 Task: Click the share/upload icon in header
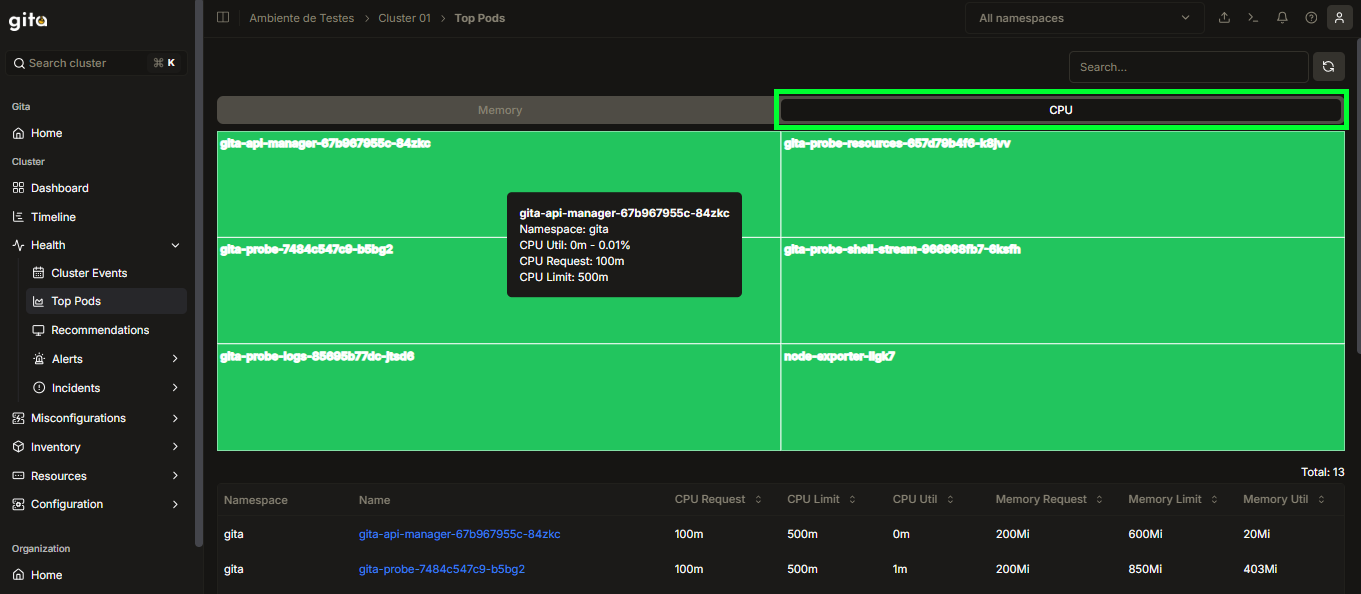click(1224, 18)
